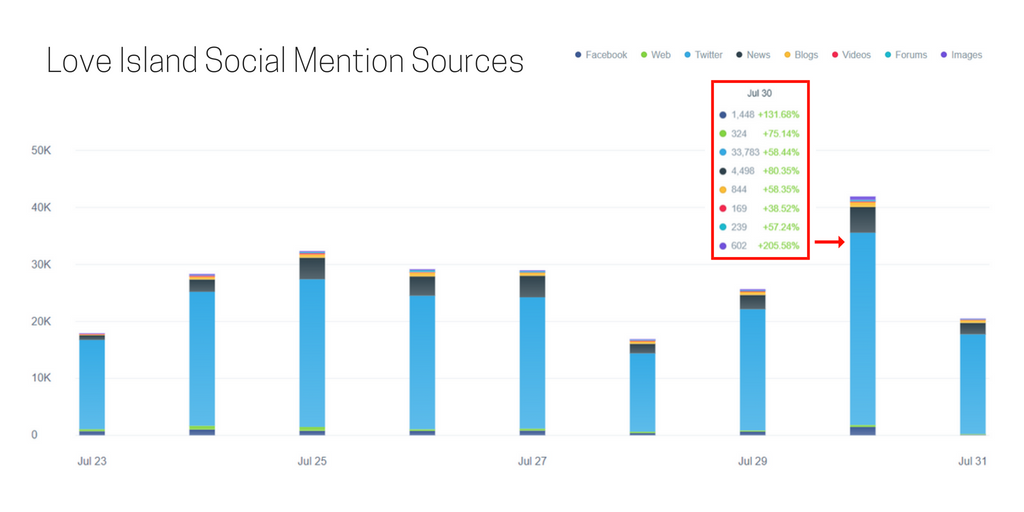Click the '+205.58%' tooltip change
The image size is (1024, 512).
(x=778, y=246)
